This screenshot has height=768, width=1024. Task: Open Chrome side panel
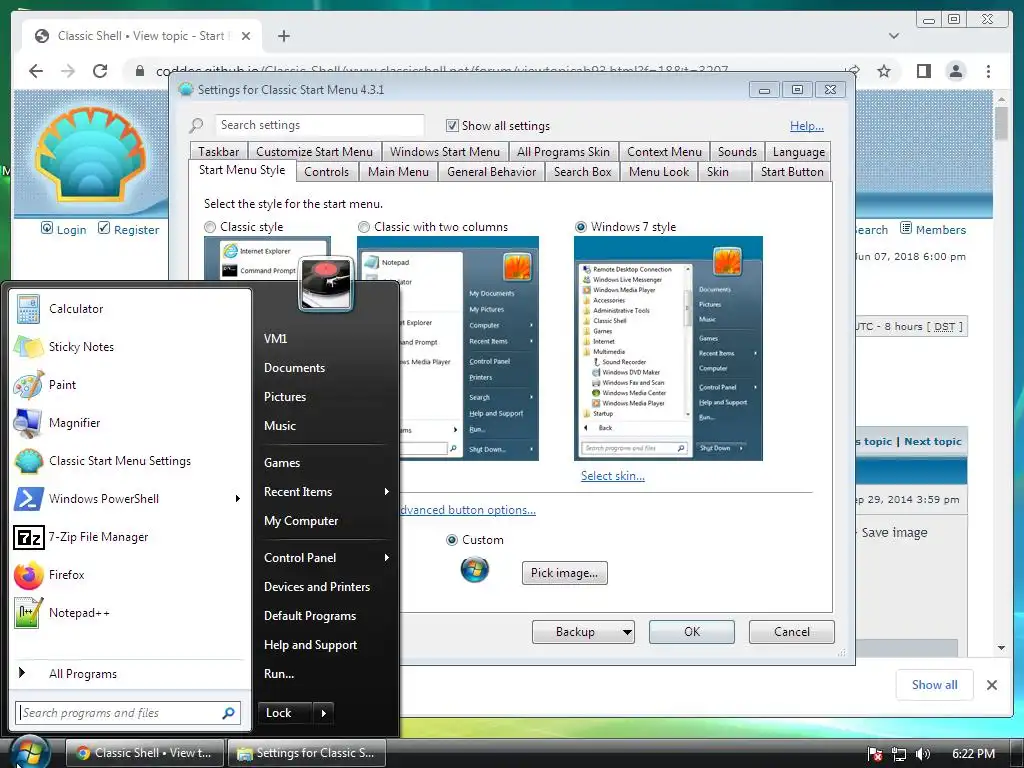point(923,71)
